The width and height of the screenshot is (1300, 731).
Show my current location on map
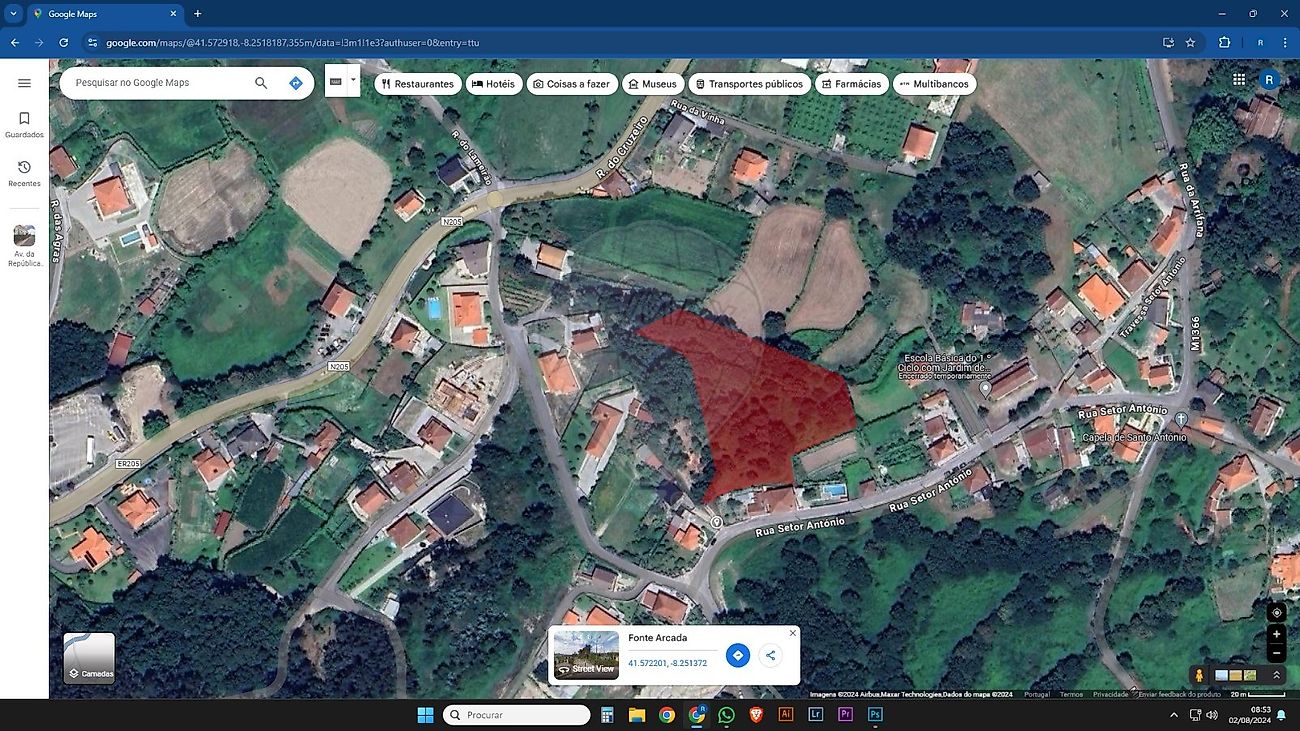1276,612
